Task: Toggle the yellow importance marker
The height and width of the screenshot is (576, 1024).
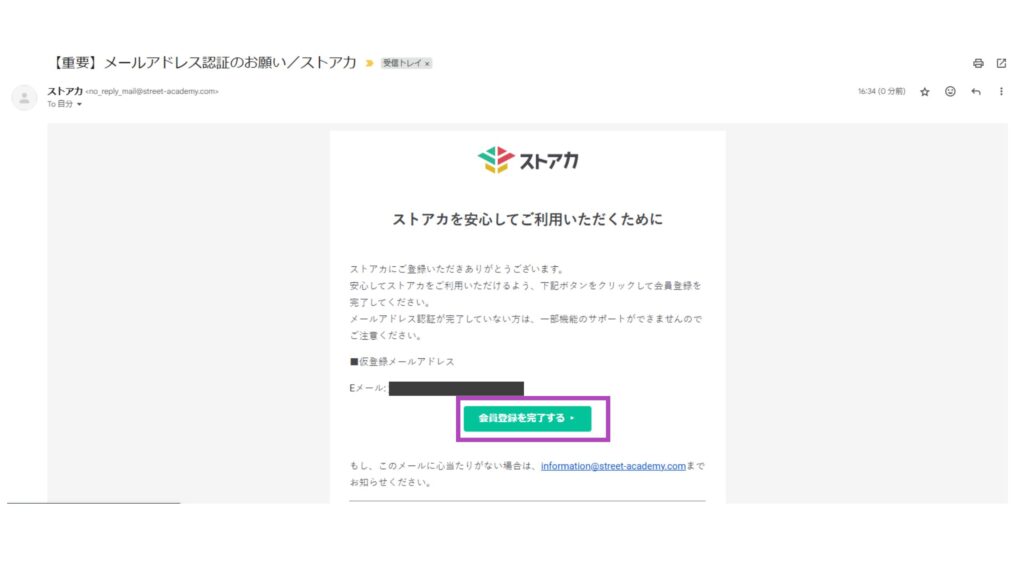Action: click(370, 63)
